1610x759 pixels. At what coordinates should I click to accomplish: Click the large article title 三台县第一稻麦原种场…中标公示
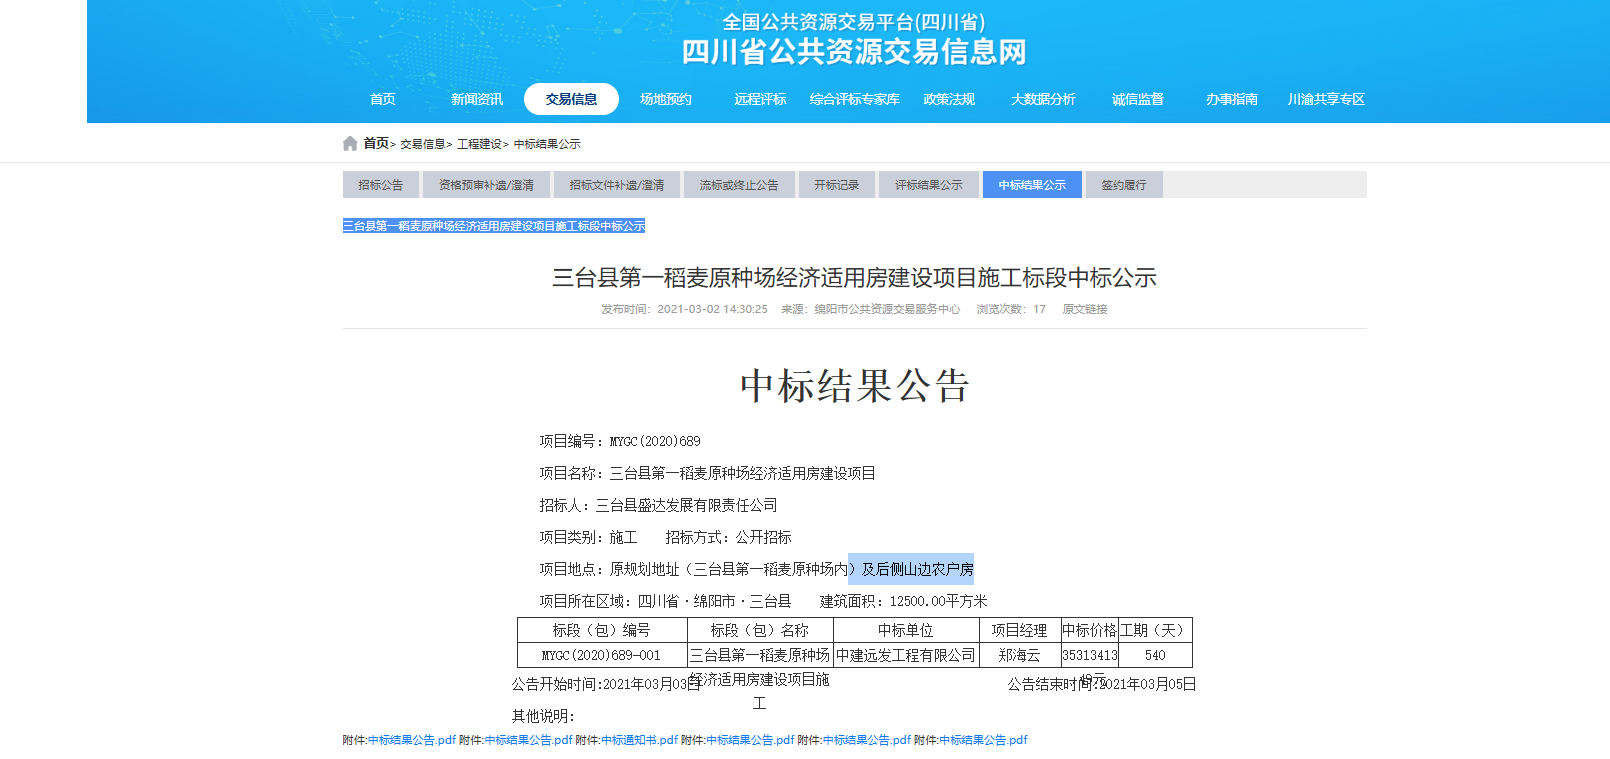(854, 277)
